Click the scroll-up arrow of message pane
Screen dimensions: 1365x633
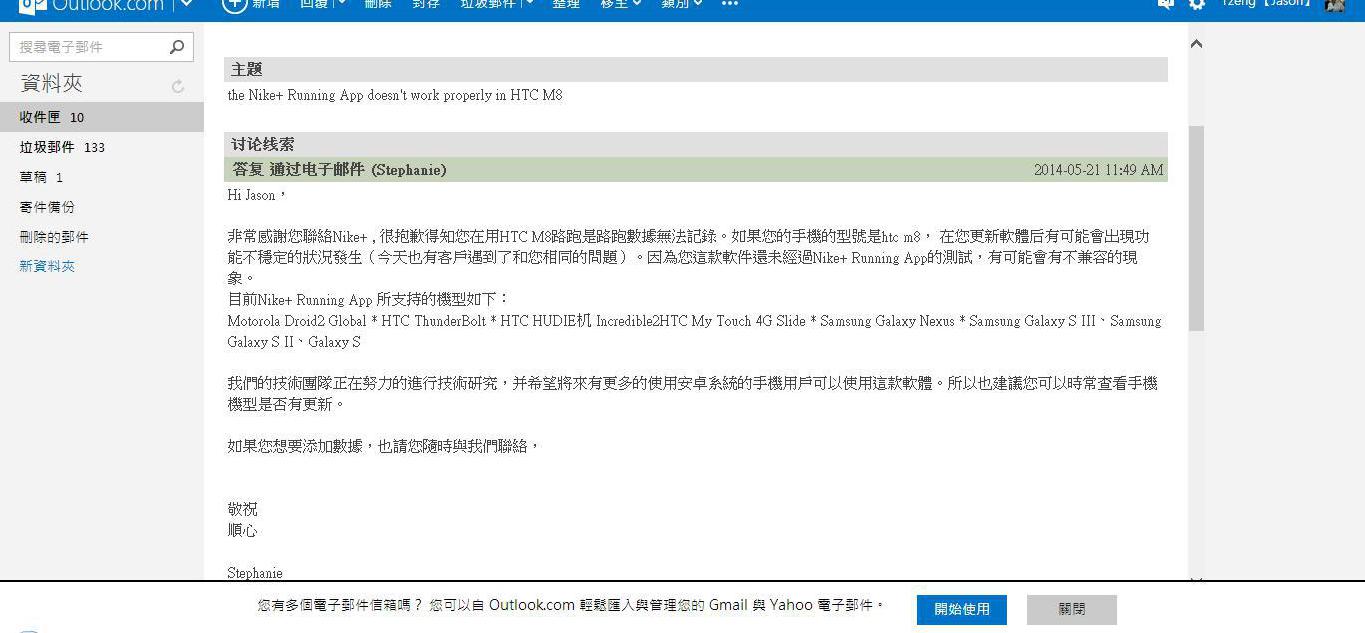tap(1196, 43)
